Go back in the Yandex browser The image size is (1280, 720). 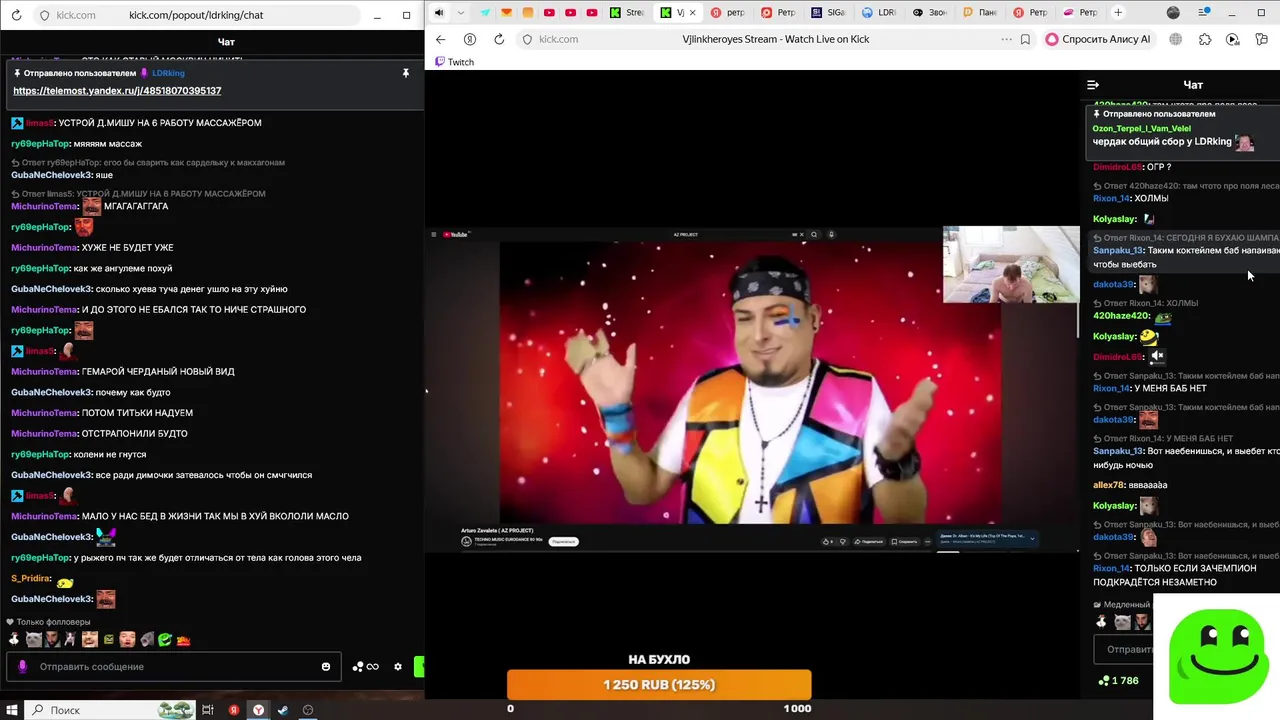[440, 39]
